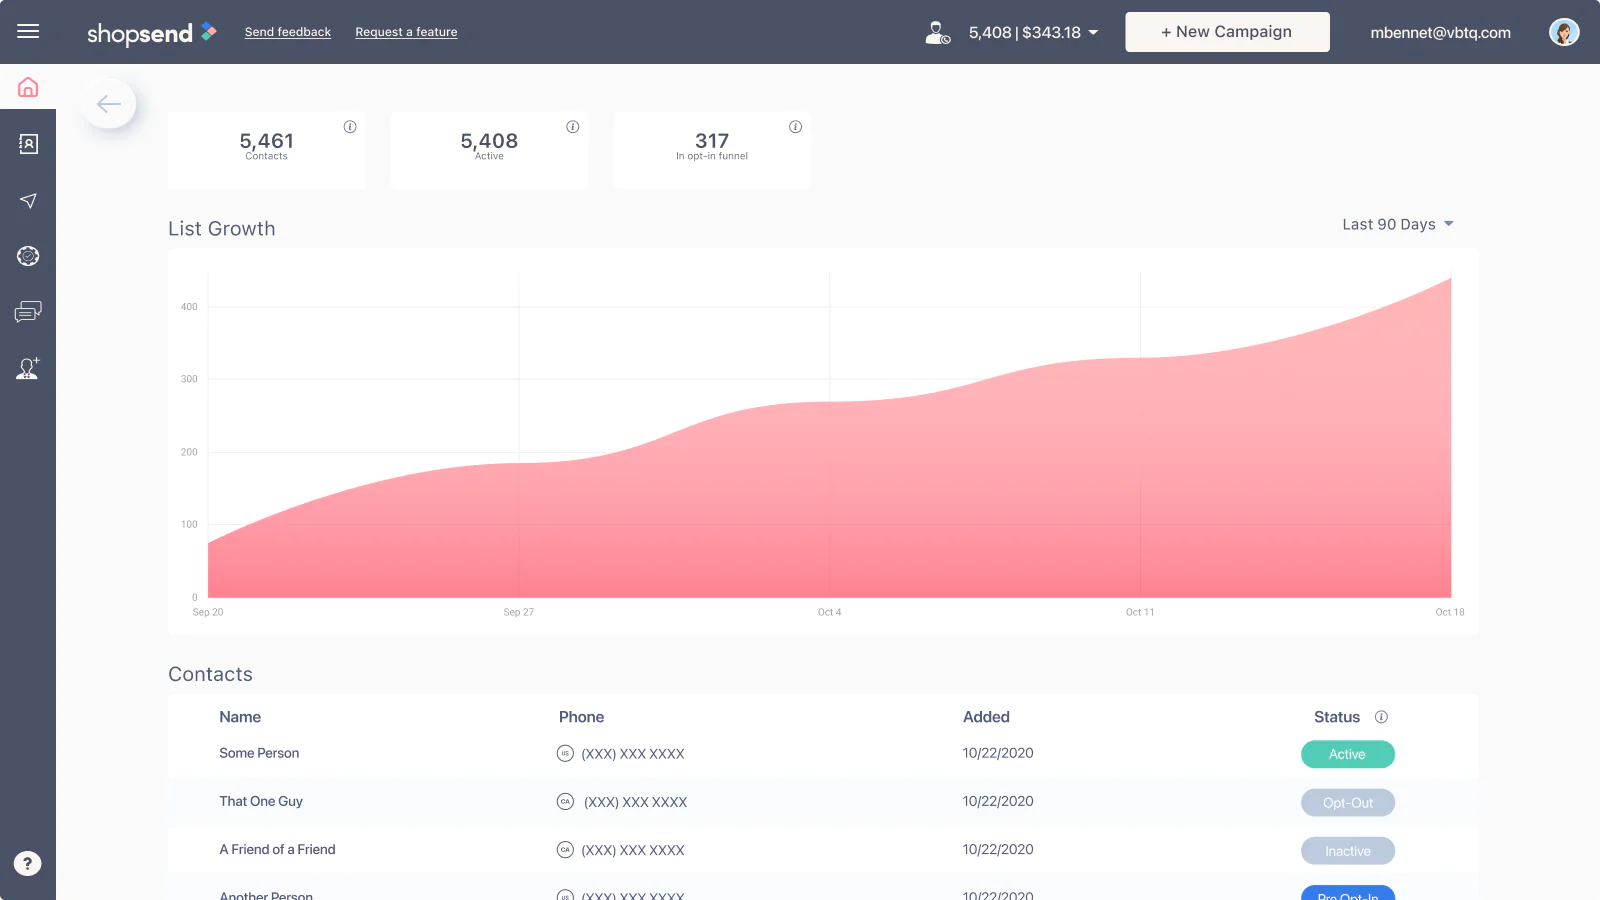This screenshot has width=1600, height=900.
Task: Expand the Last 90 Days dropdown
Action: coord(1397,224)
